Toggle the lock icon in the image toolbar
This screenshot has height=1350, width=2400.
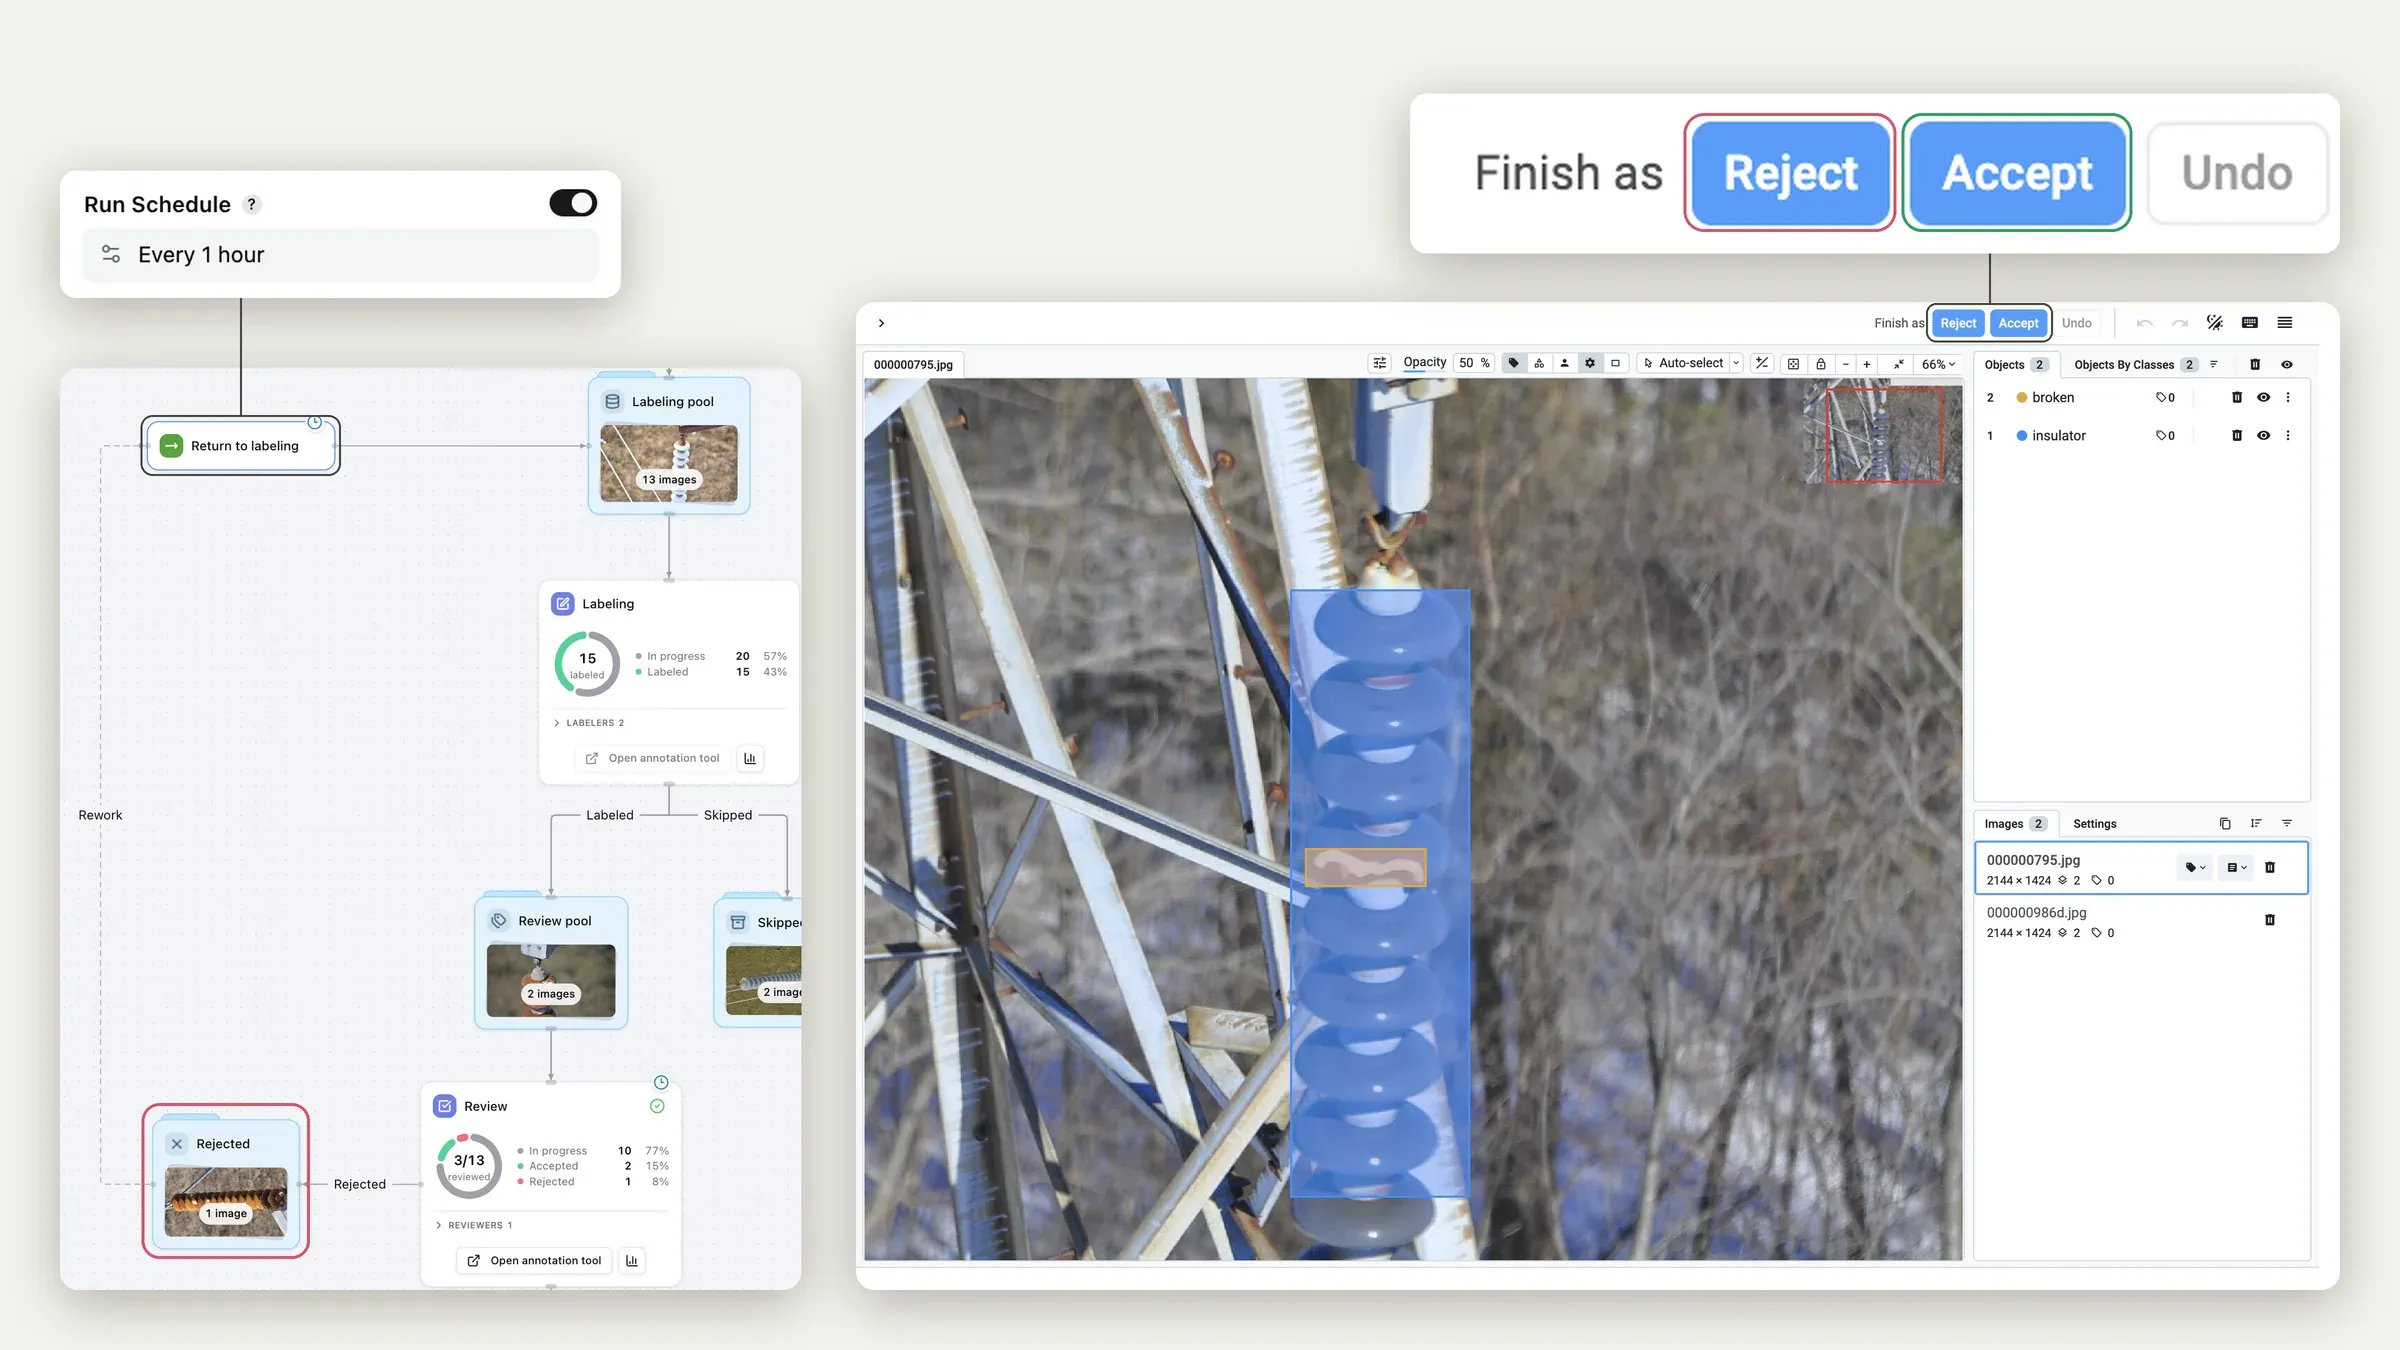tap(1821, 364)
